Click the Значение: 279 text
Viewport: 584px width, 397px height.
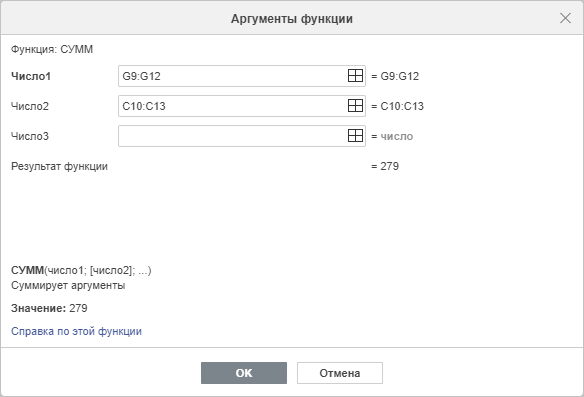click(49, 308)
